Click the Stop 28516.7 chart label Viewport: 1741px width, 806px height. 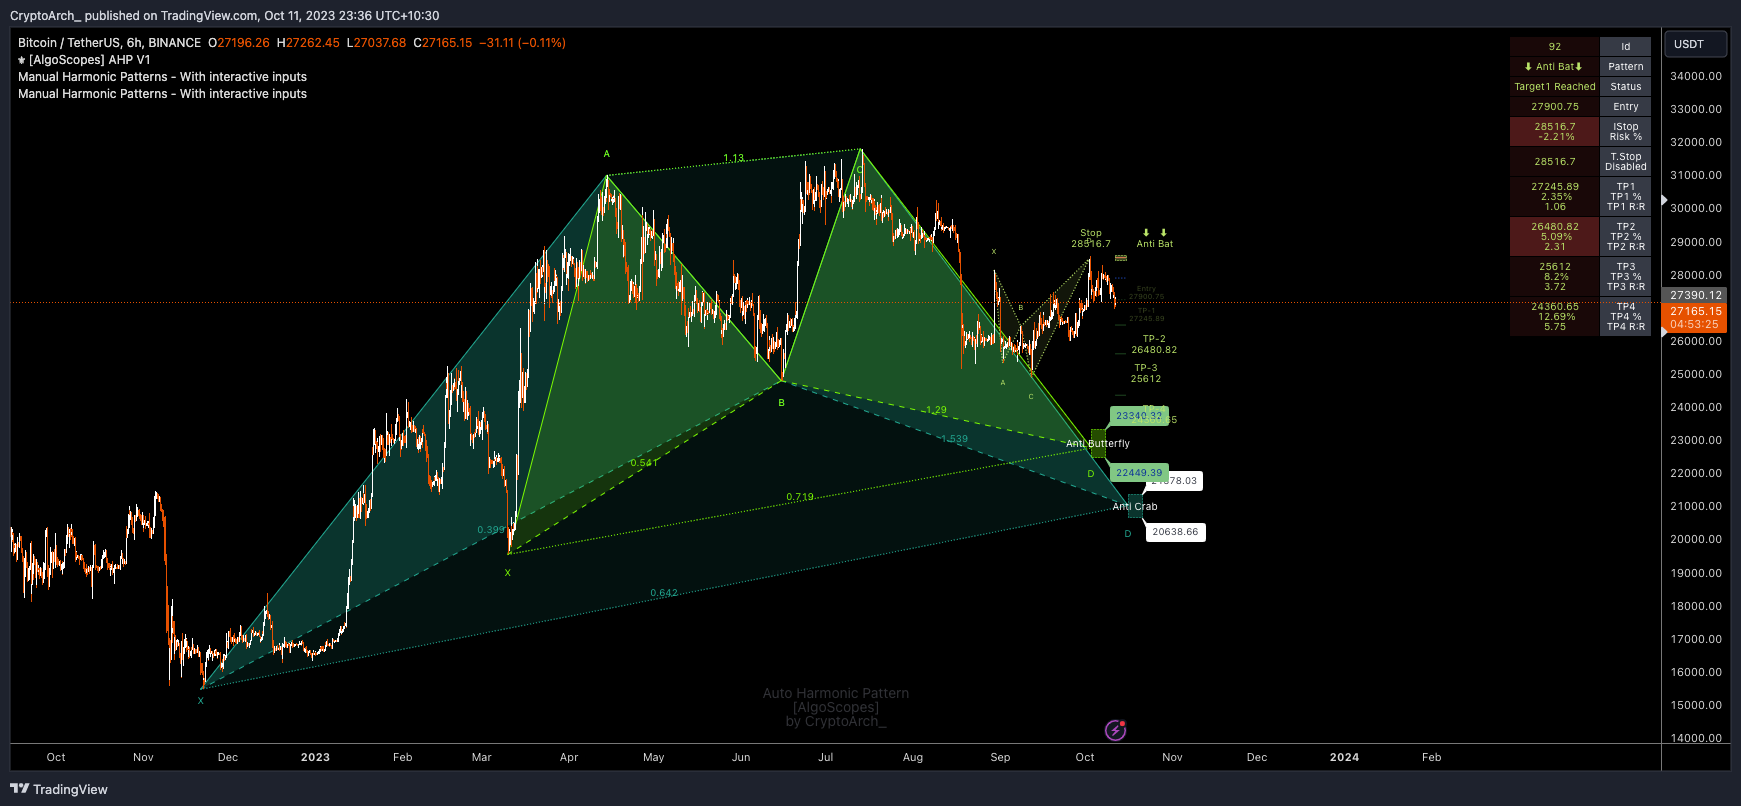click(1091, 238)
